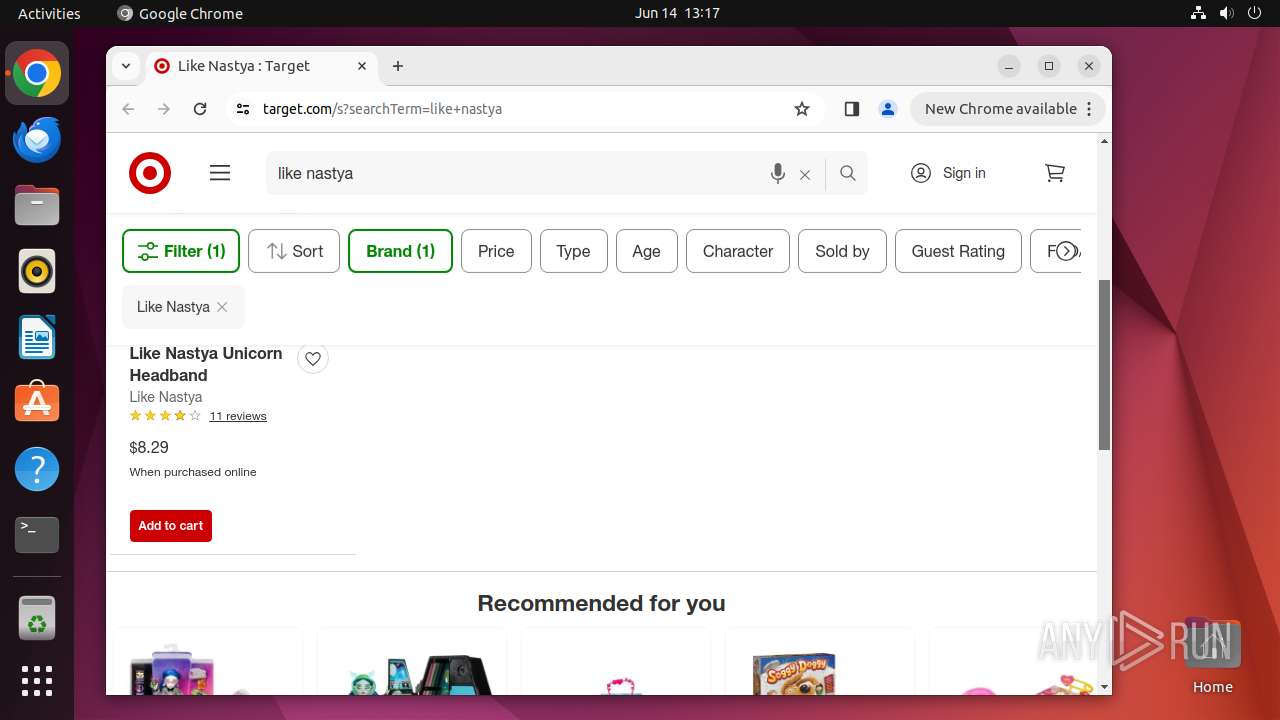Open Like Nastya Unicorn Headband product link
The height and width of the screenshot is (720, 1280).
pyautogui.click(x=206, y=364)
